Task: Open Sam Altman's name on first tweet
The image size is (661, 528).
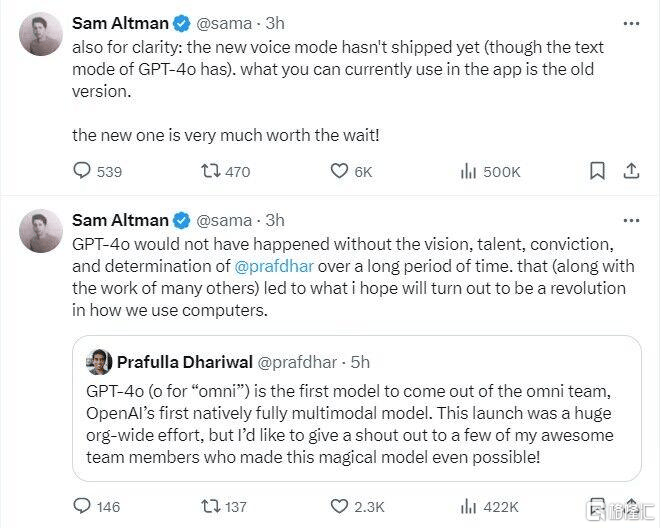Action: pyautogui.click(x=120, y=23)
